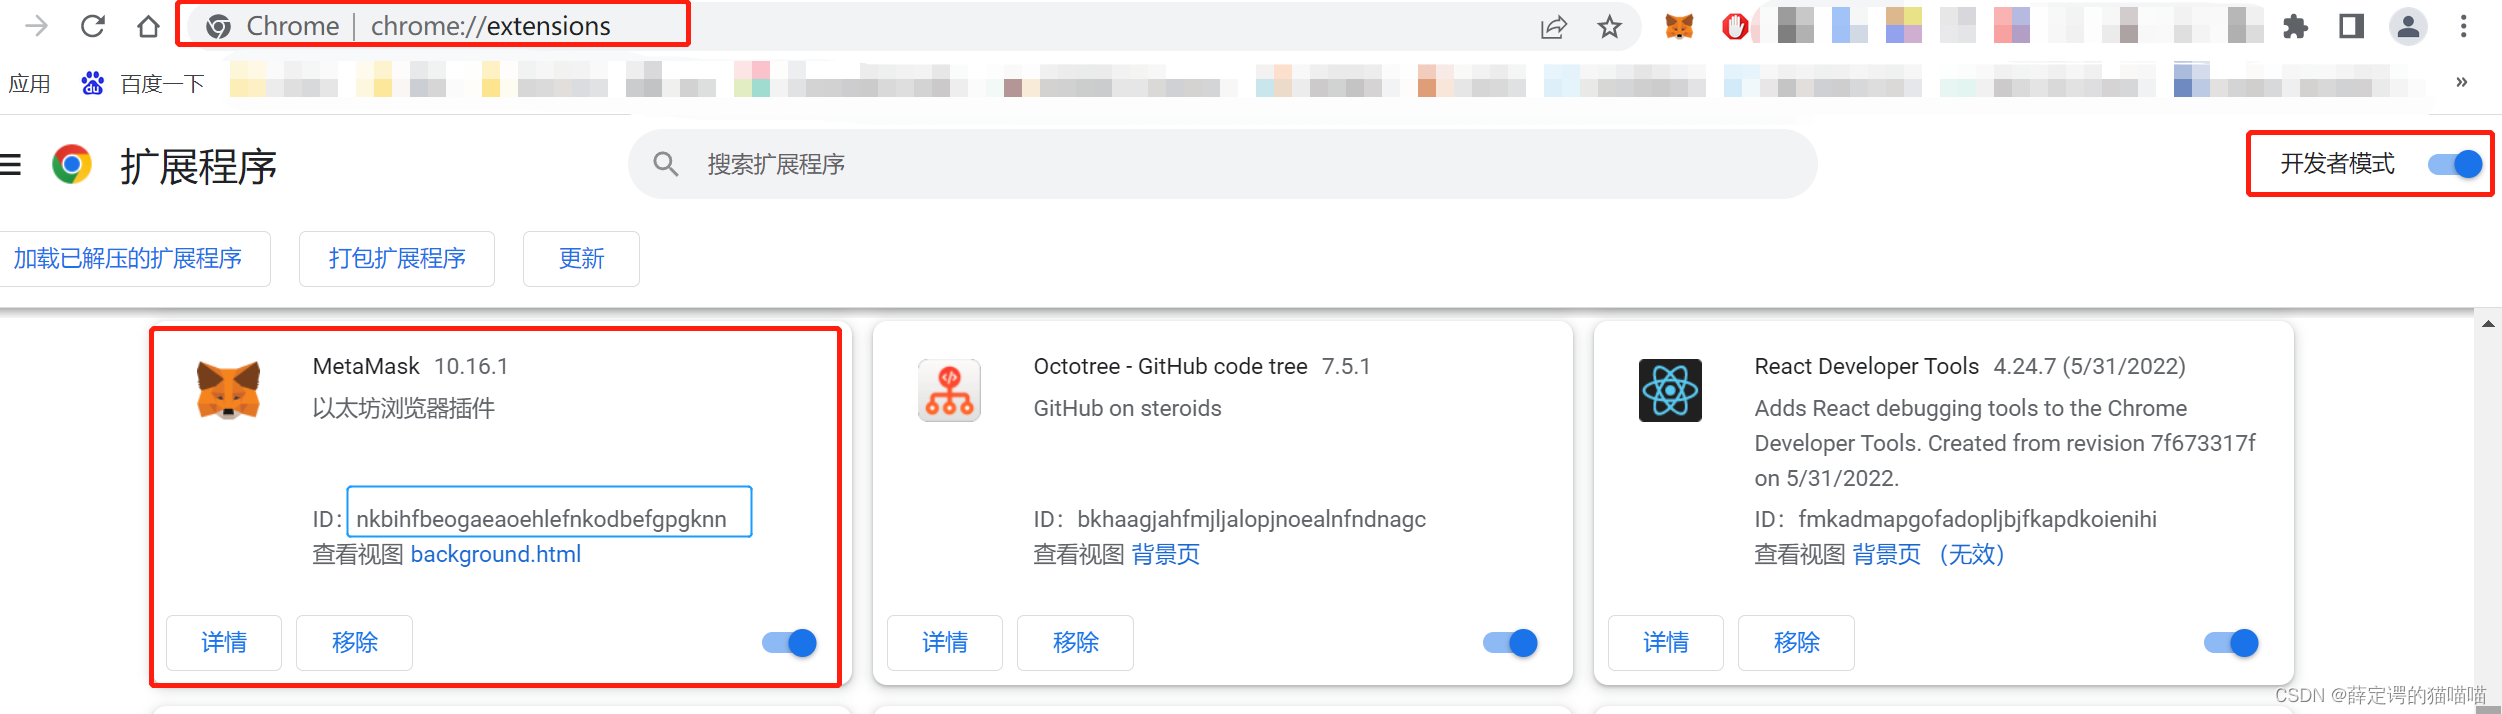Go to the browser home page icon

point(149,26)
